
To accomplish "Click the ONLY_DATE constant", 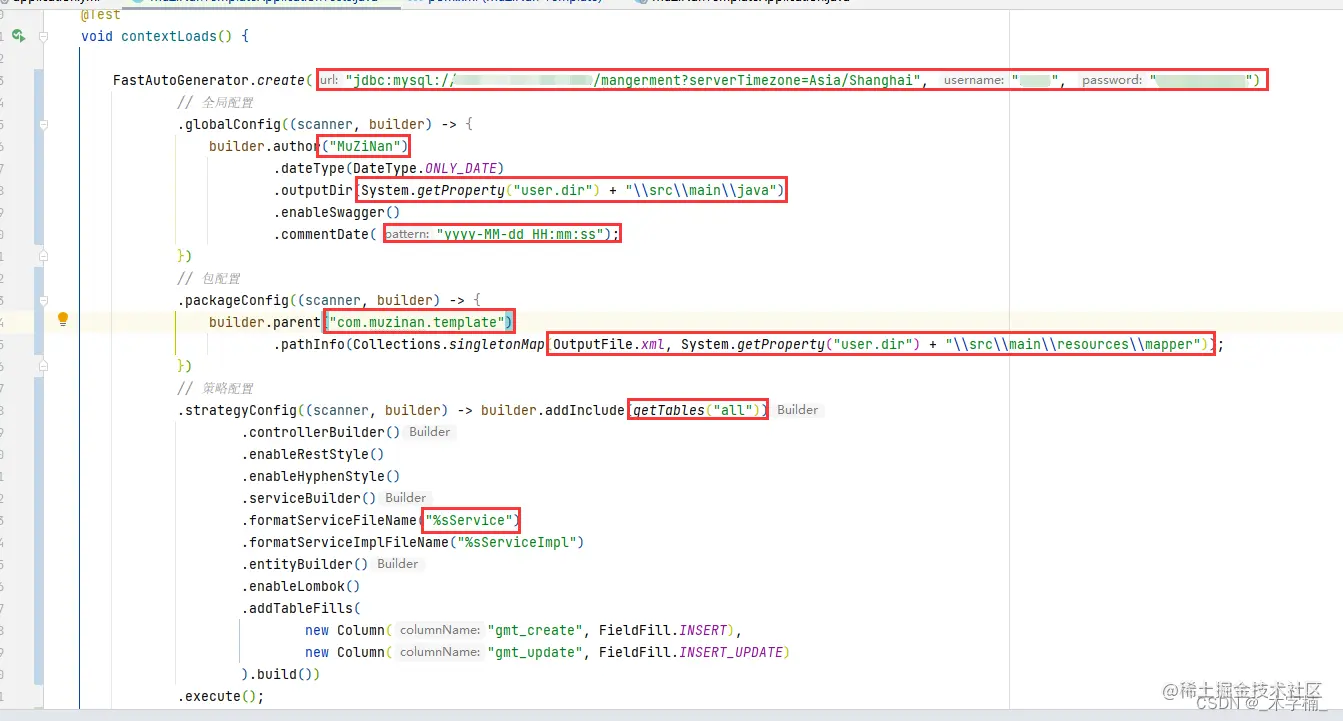I will pyautogui.click(x=460, y=168).
